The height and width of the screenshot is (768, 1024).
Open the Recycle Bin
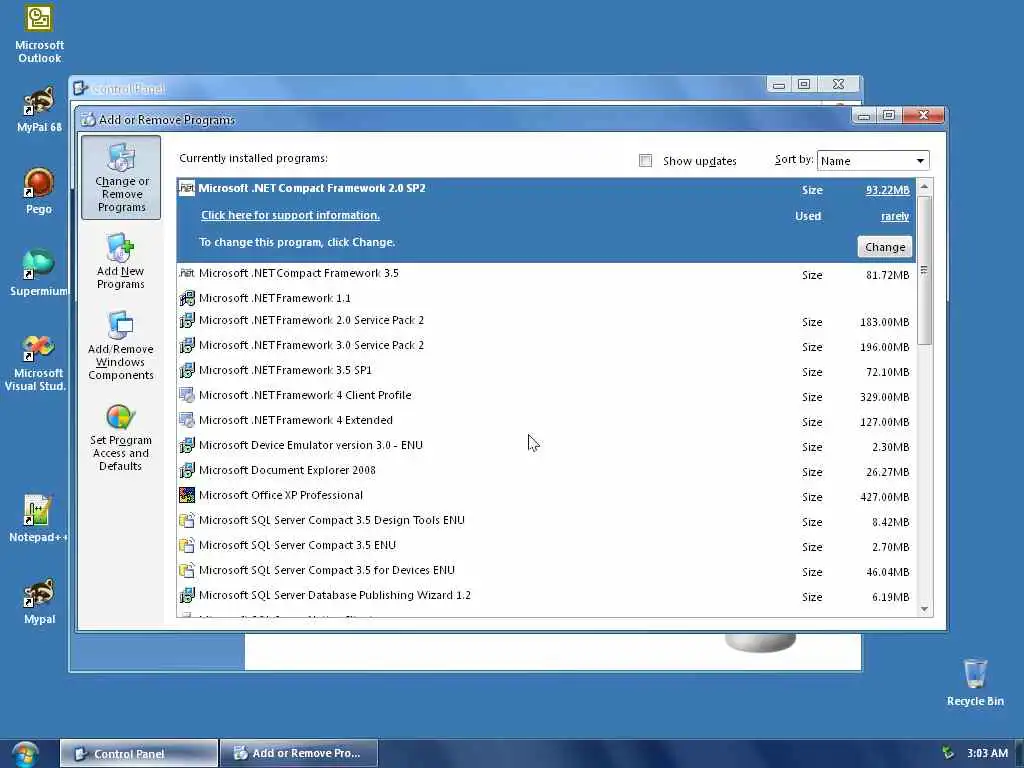point(975,682)
